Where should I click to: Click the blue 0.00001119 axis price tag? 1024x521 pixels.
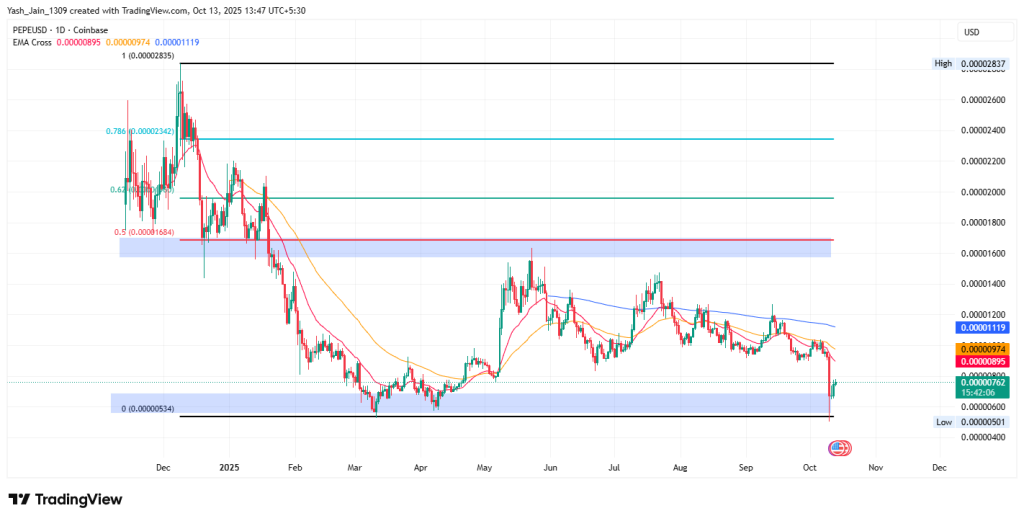pyautogui.click(x=985, y=327)
